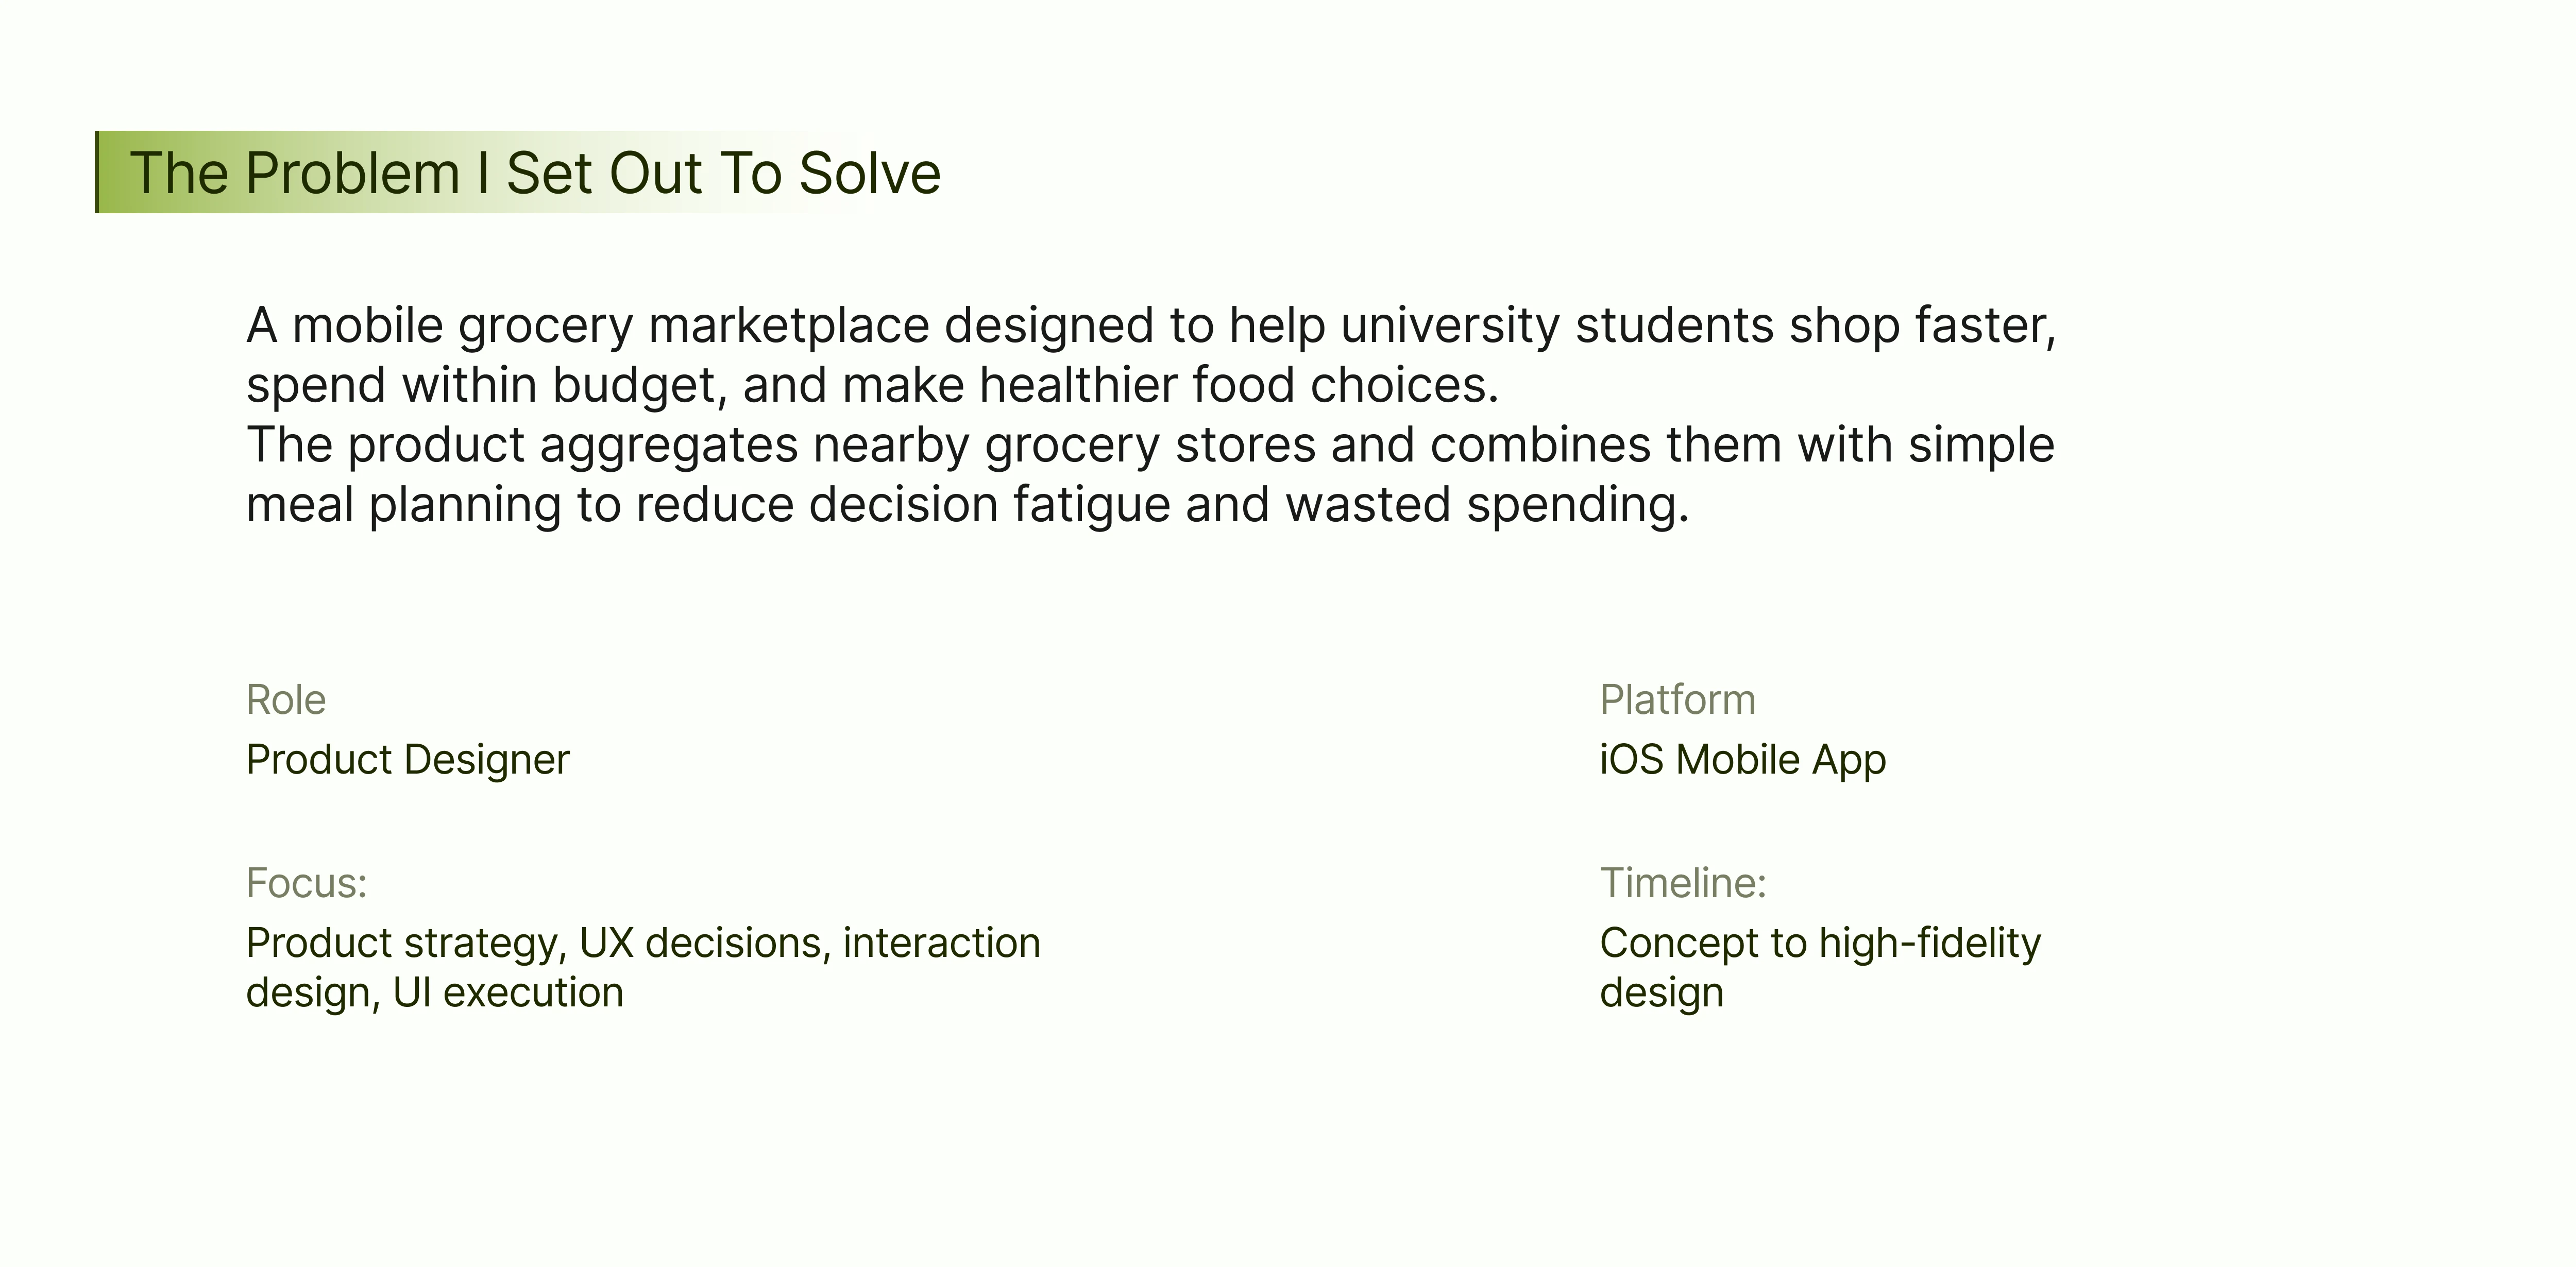Click the words 'wasted spending' in the paragraph
This screenshot has height=1267, width=2576.
pyautogui.click(x=1486, y=505)
